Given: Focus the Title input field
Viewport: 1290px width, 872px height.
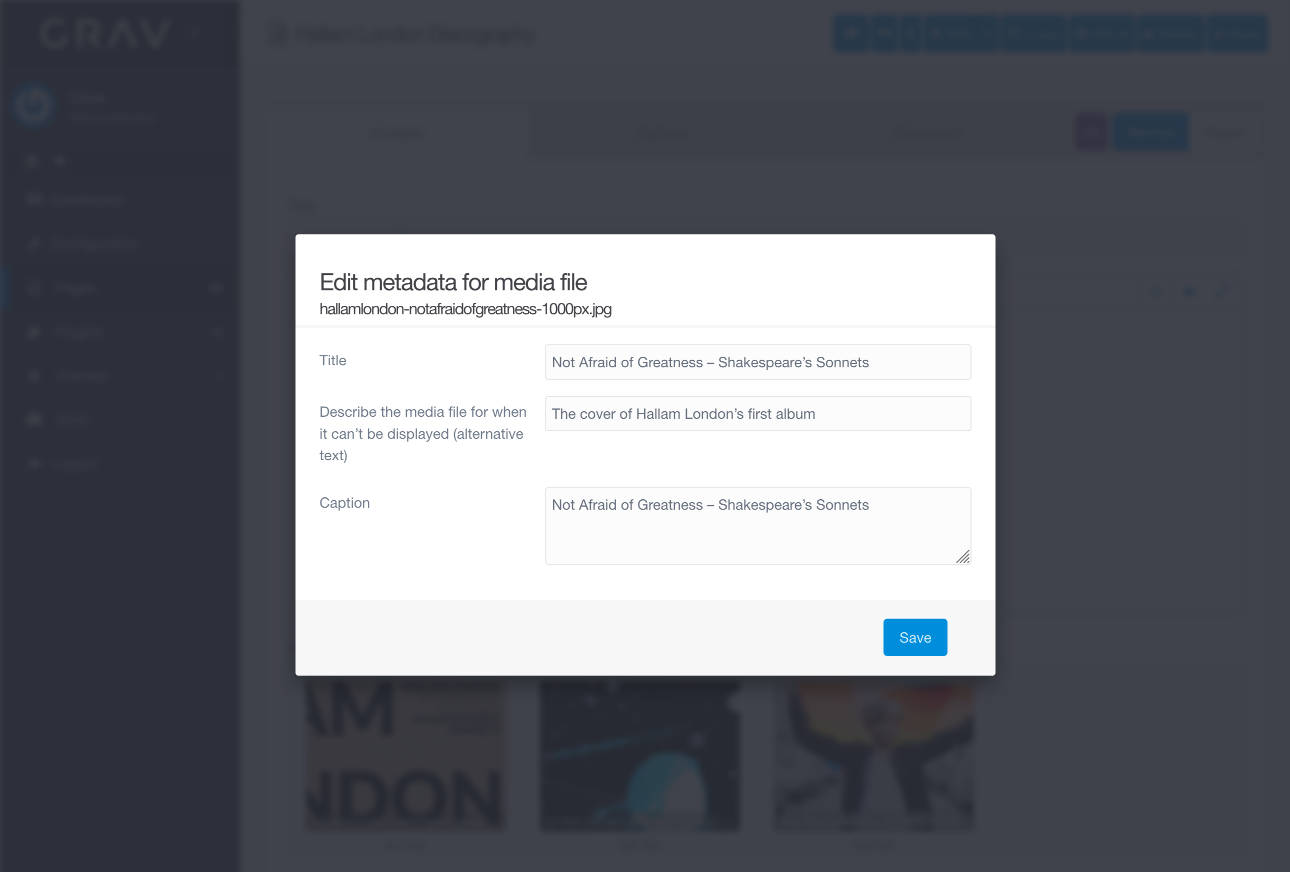Looking at the screenshot, I should 757,362.
